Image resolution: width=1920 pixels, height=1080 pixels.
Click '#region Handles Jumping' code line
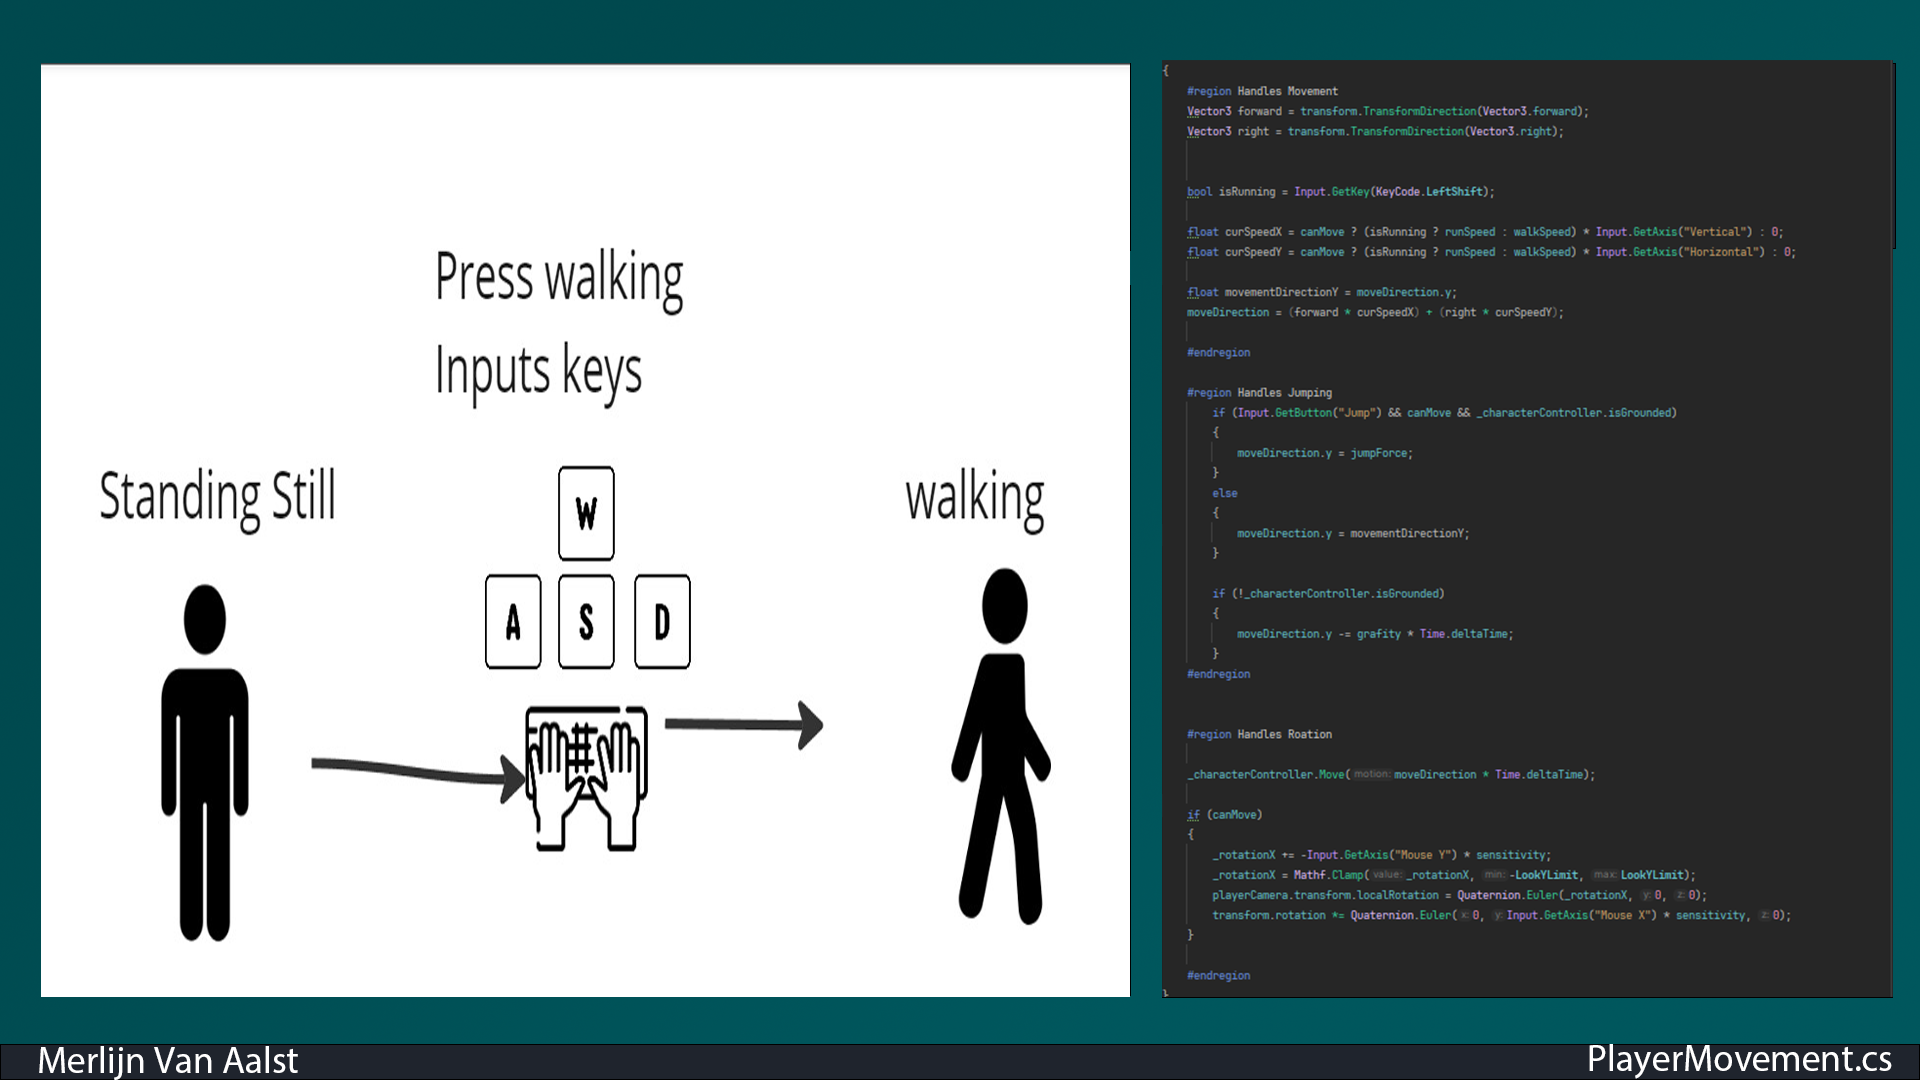coord(1259,393)
